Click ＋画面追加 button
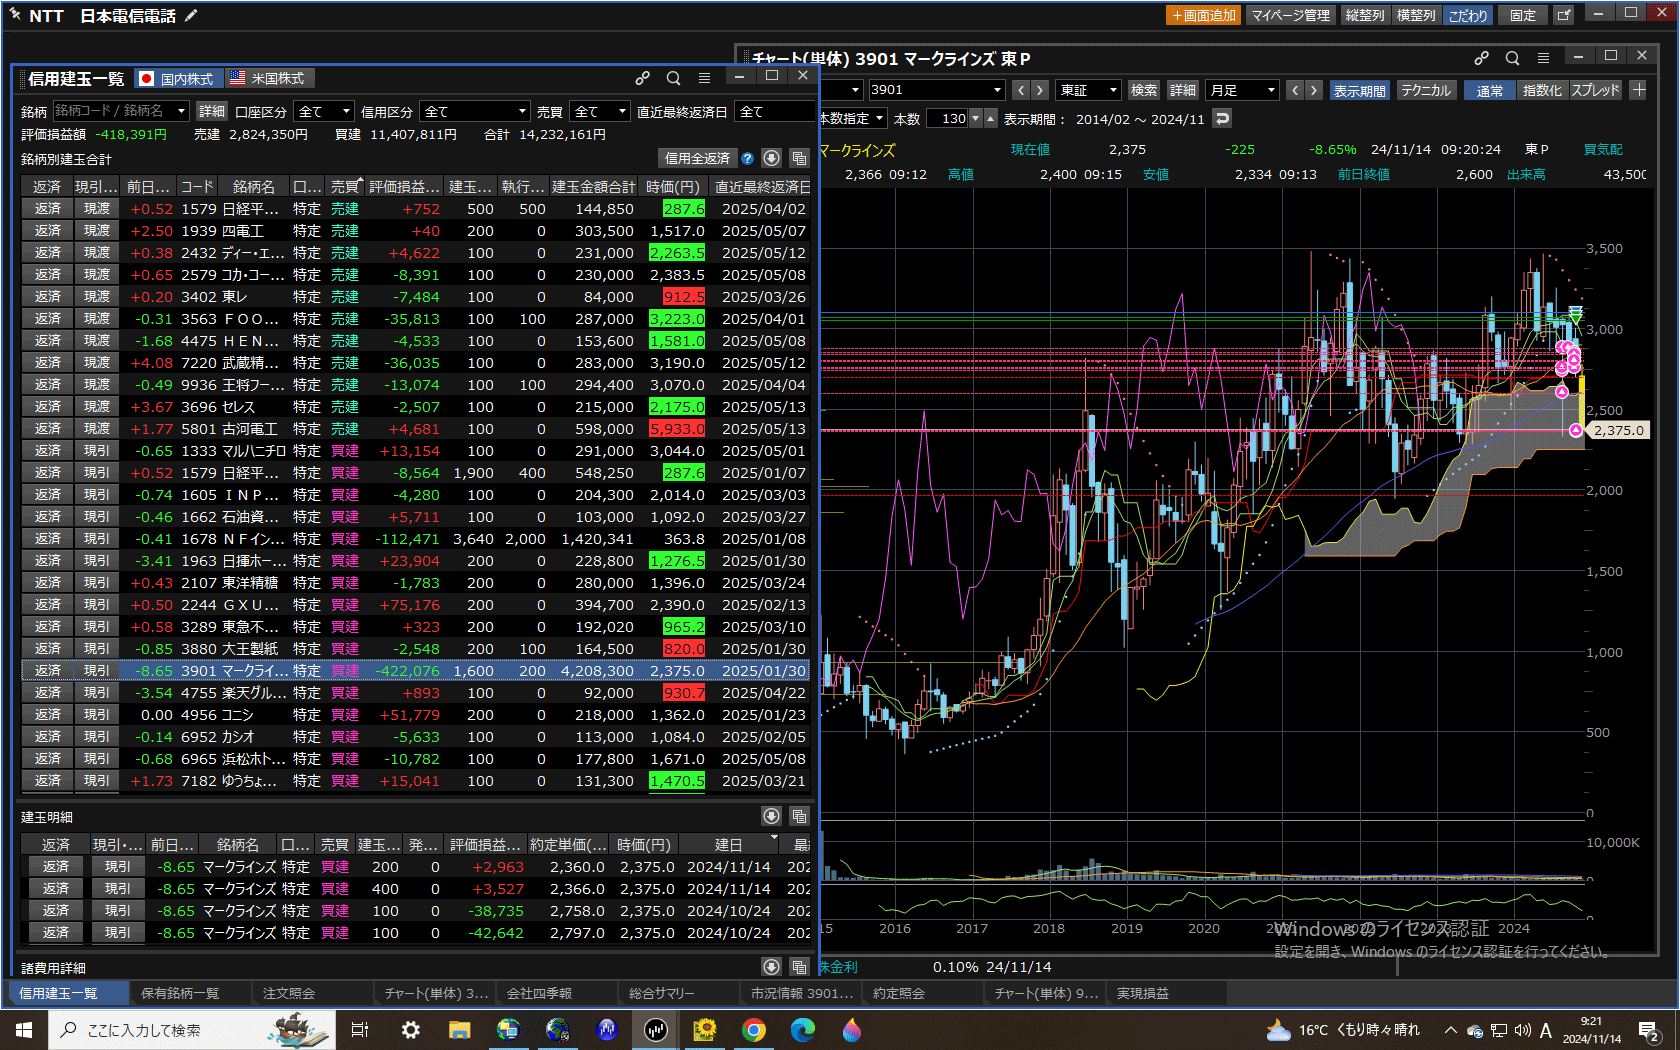 (x=1204, y=15)
